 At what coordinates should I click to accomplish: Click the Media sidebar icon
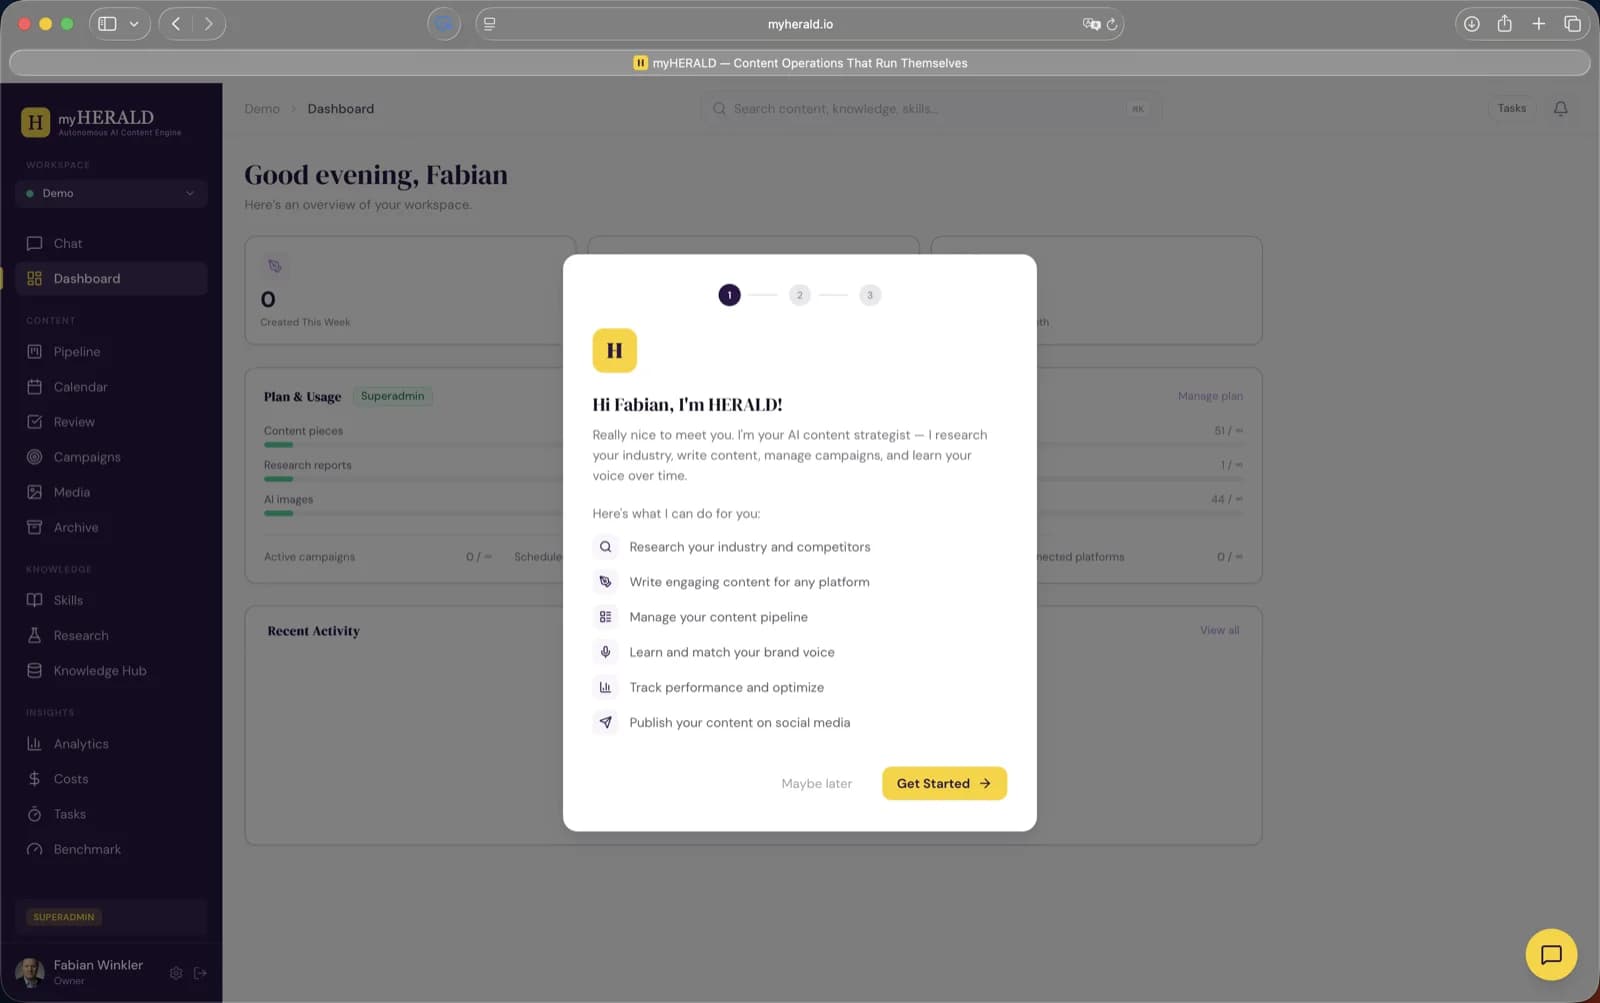click(x=35, y=492)
